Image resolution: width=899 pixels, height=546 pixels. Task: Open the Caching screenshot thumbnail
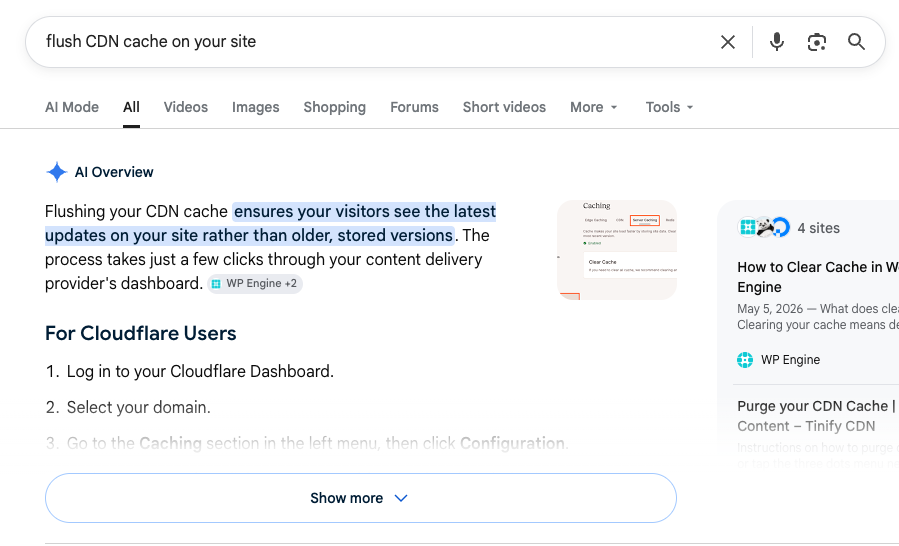[x=617, y=250]
